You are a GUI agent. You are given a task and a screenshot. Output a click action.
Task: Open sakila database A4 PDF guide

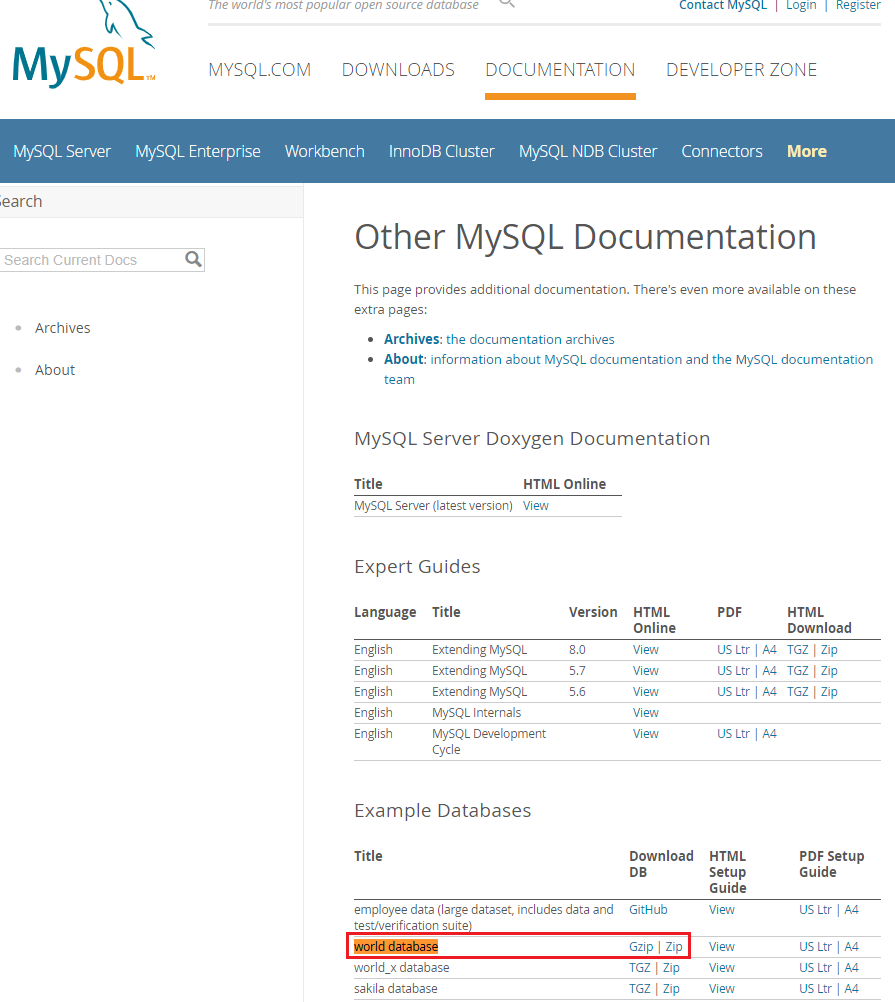click(x=852, y=989)
